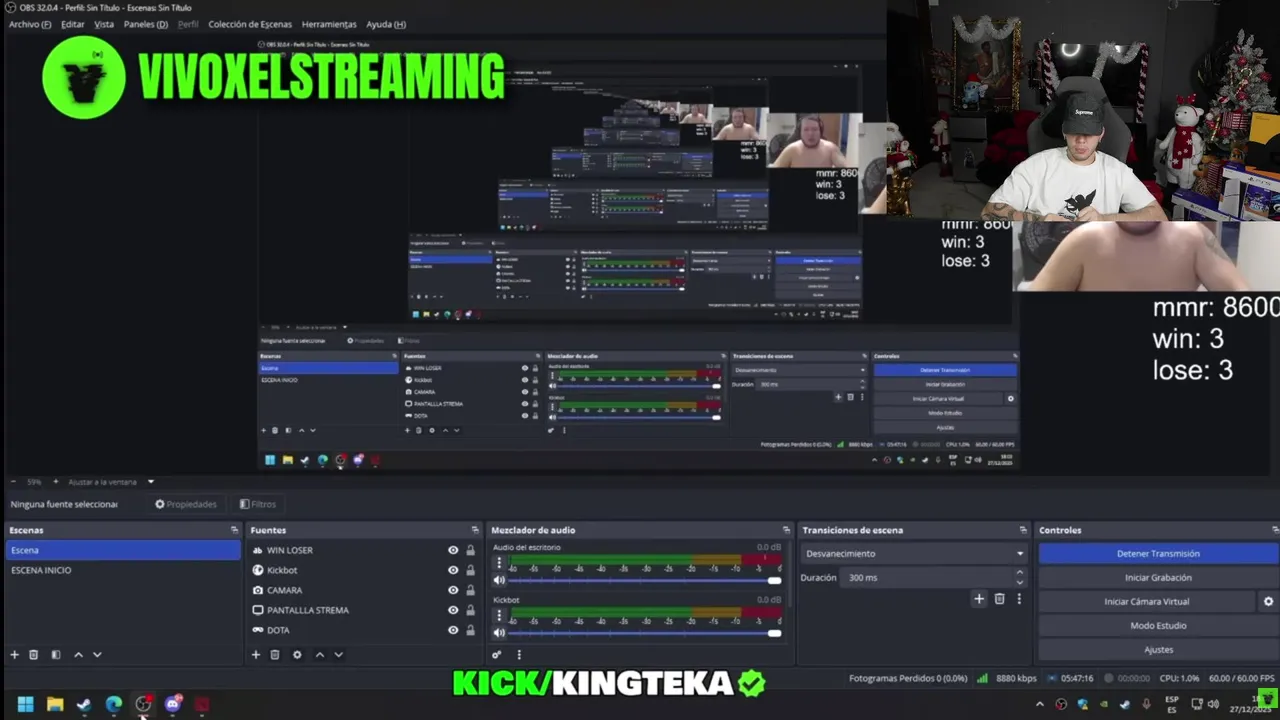Open Audio del escritorio options three dots
Screen dimensions: 1280x720
(x=499, y=563)
